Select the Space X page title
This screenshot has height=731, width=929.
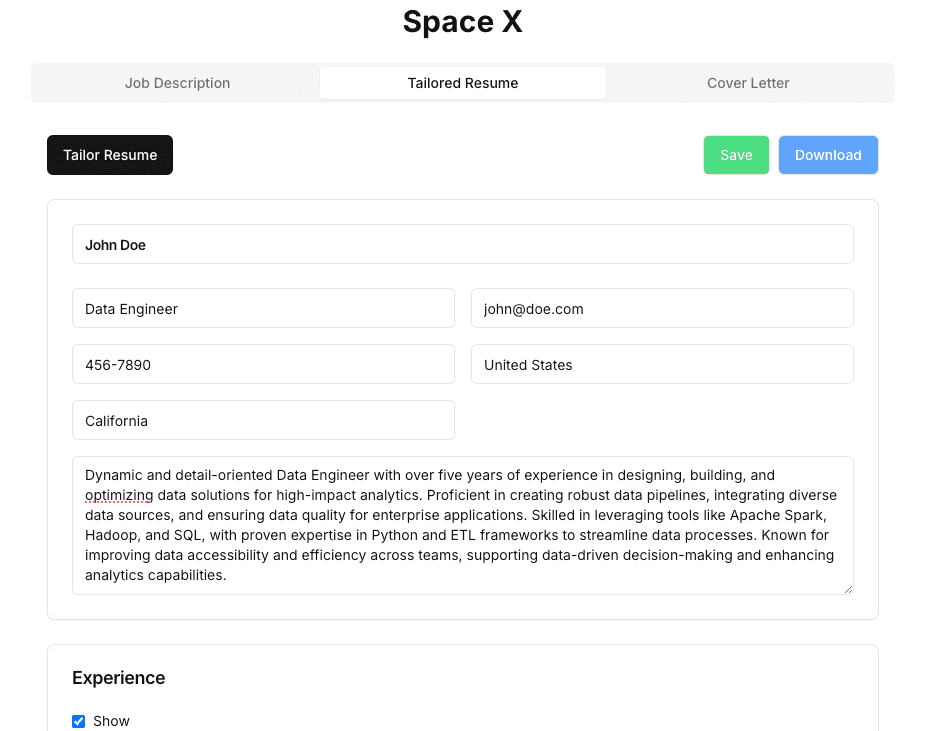tap(463, 22)
